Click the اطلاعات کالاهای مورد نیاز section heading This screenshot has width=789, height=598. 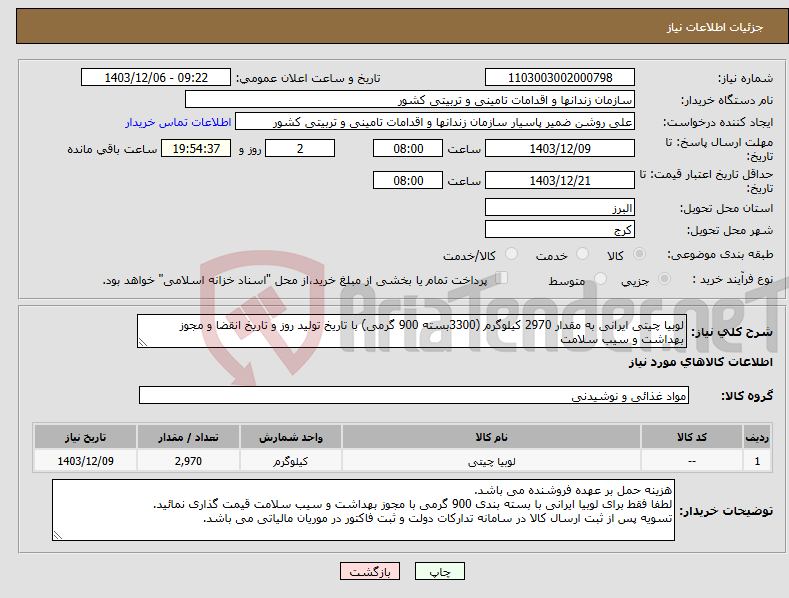coord(700,362)
